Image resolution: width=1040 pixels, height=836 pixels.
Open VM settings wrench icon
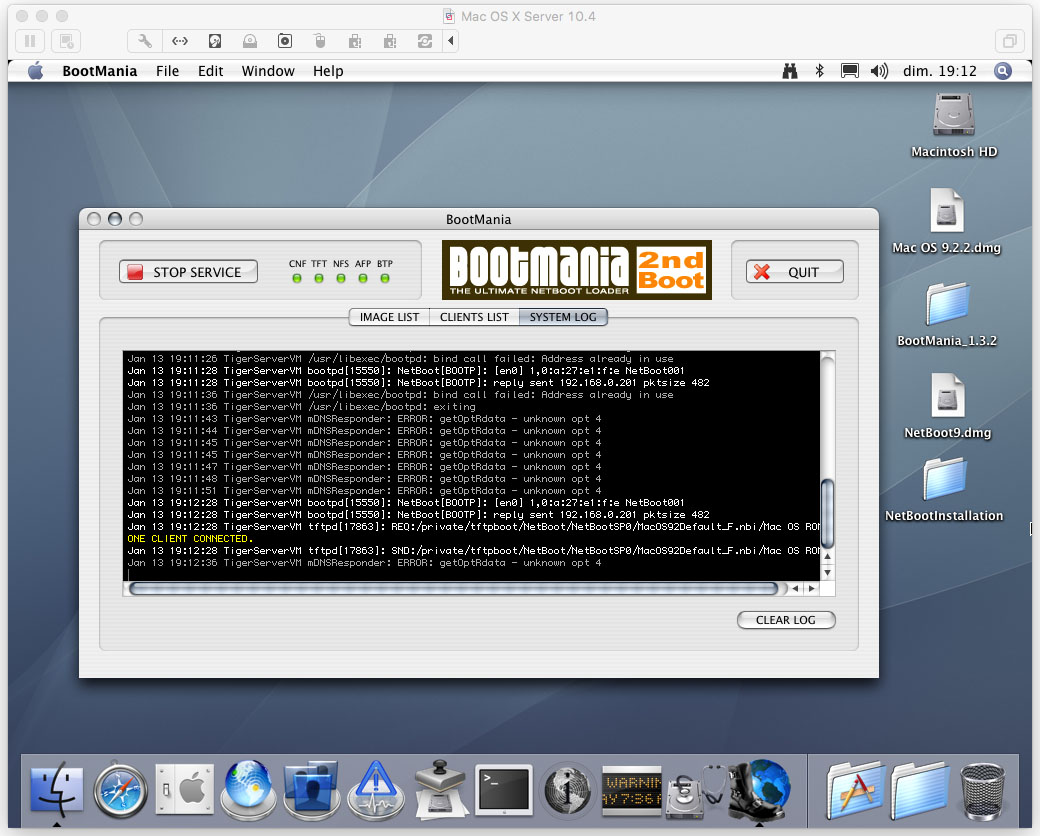tap(145, 41)
